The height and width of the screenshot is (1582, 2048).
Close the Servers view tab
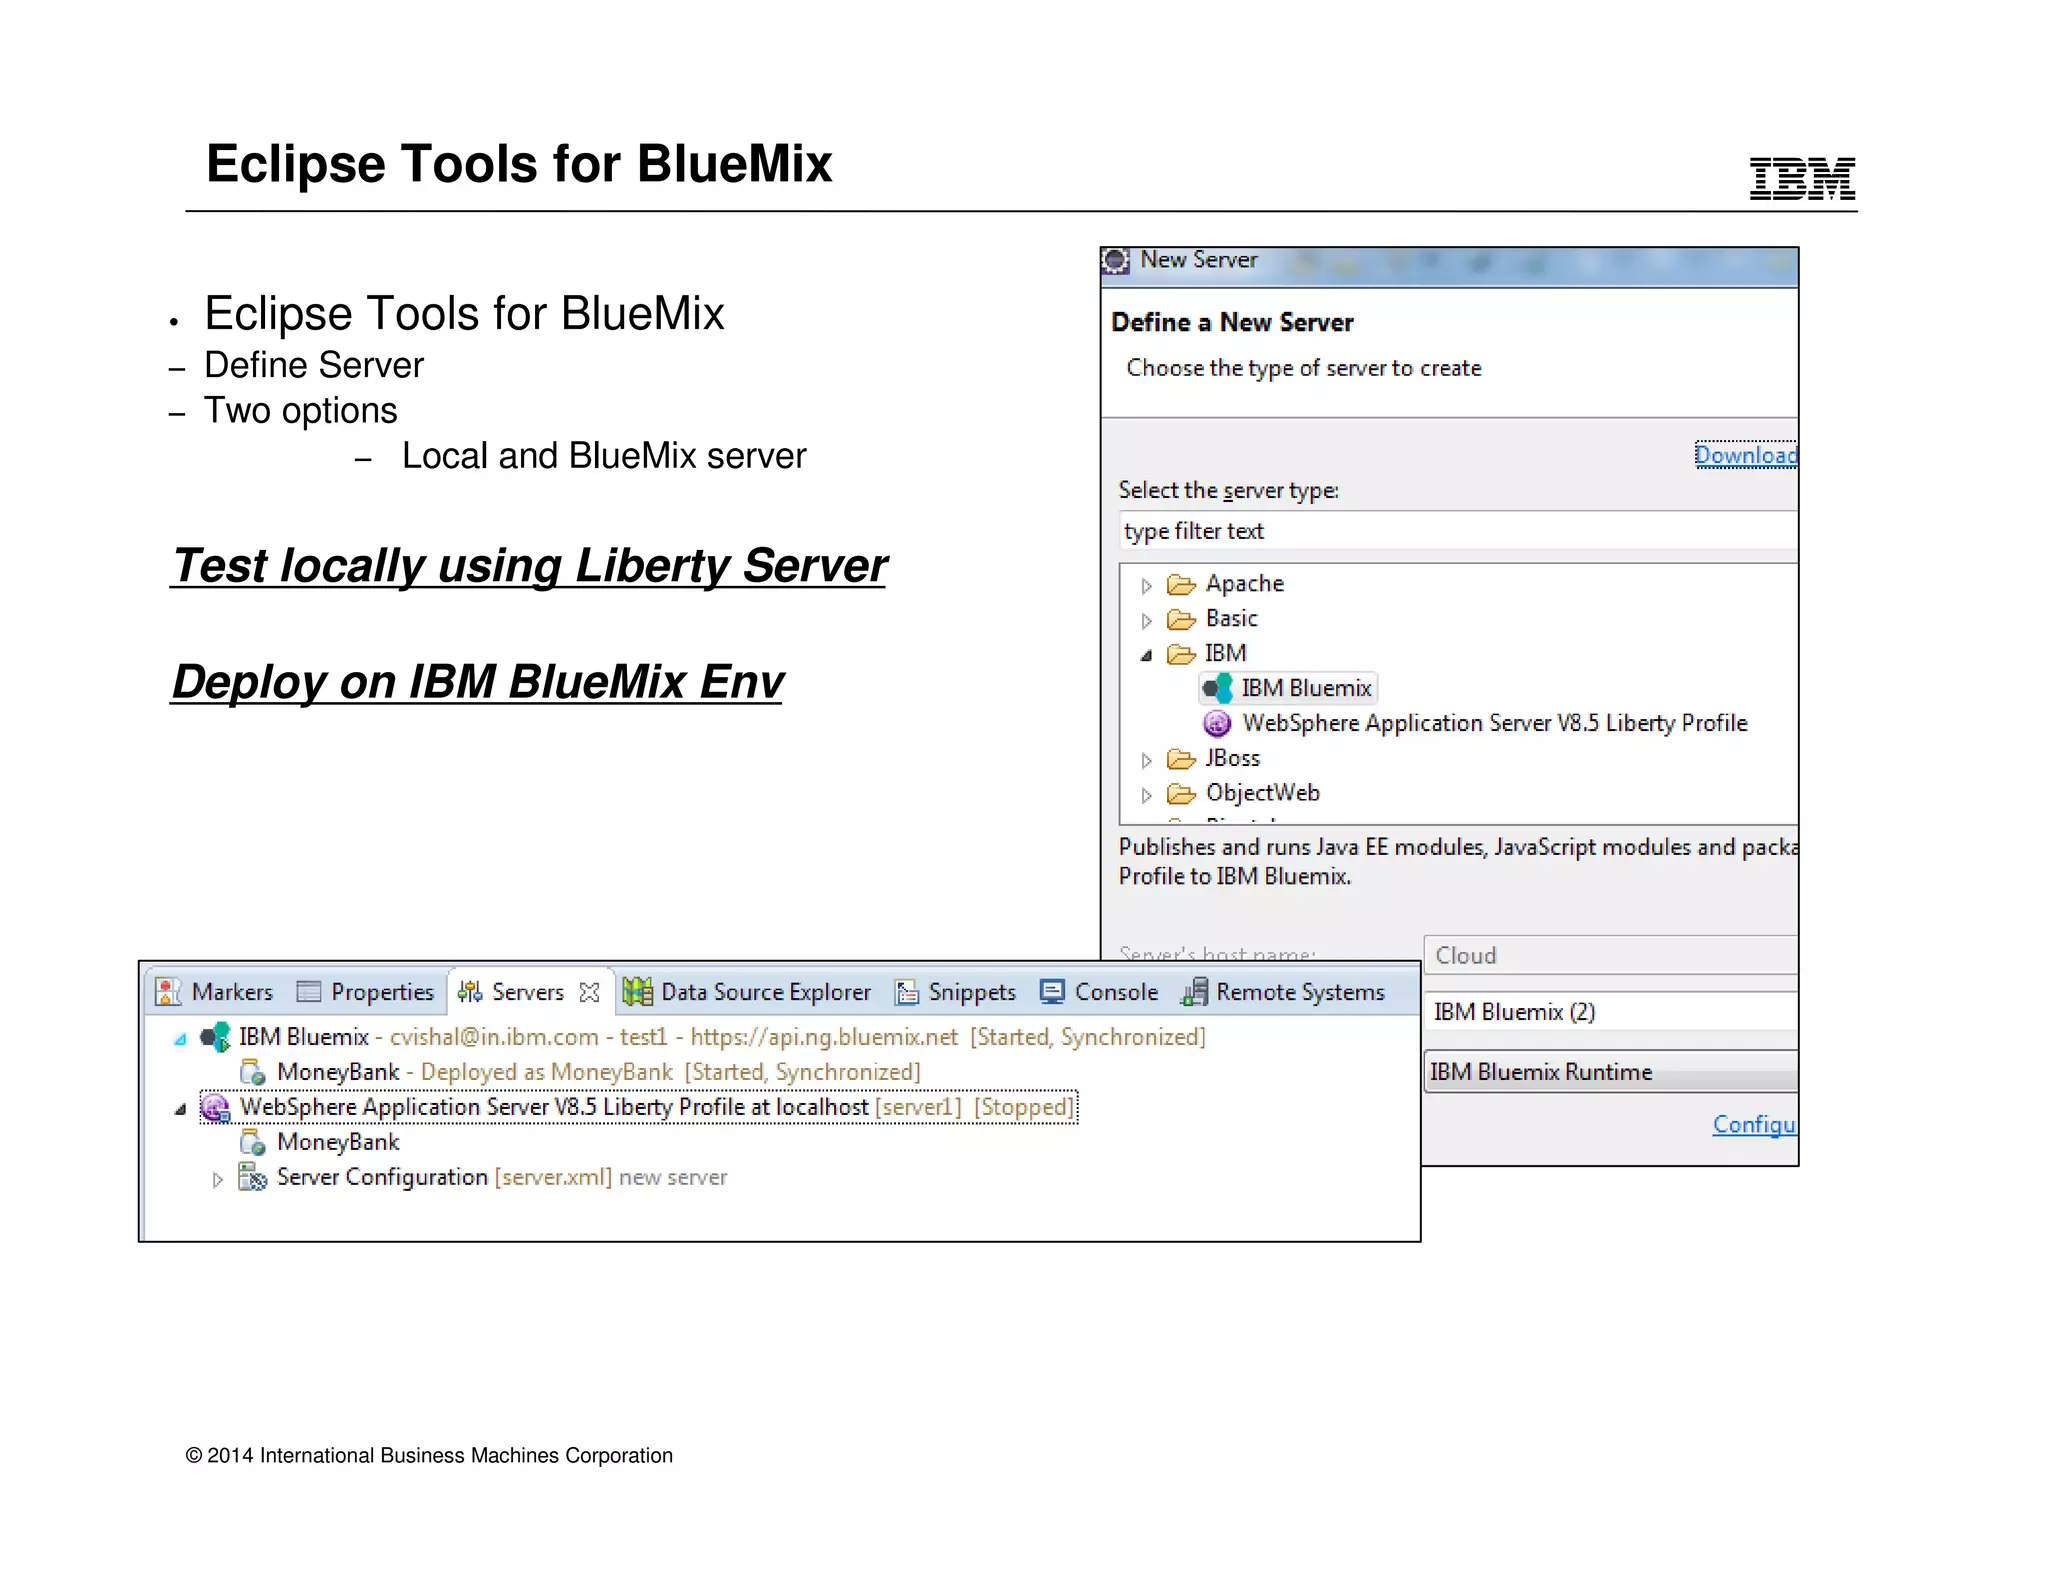tap(590, 992)
